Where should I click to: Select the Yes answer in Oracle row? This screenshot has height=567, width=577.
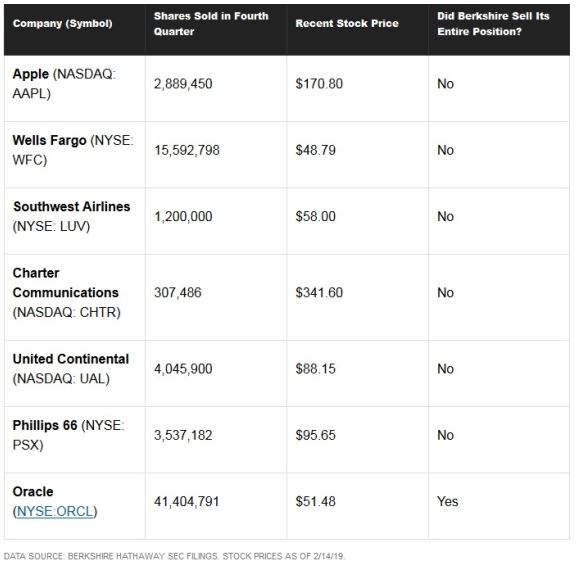(x=447, y=502)
